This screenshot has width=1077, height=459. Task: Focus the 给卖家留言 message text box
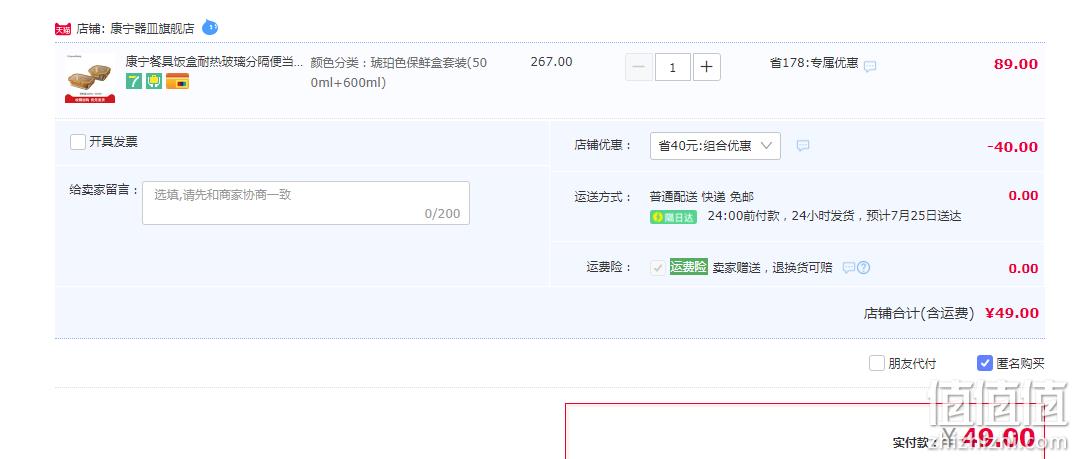[306, 203]
